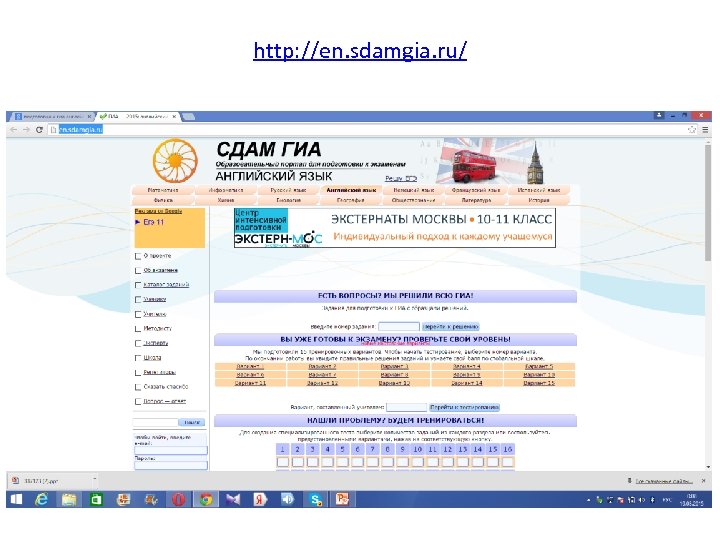Tick the checkbox under number 12

click(x=448, y=461)
